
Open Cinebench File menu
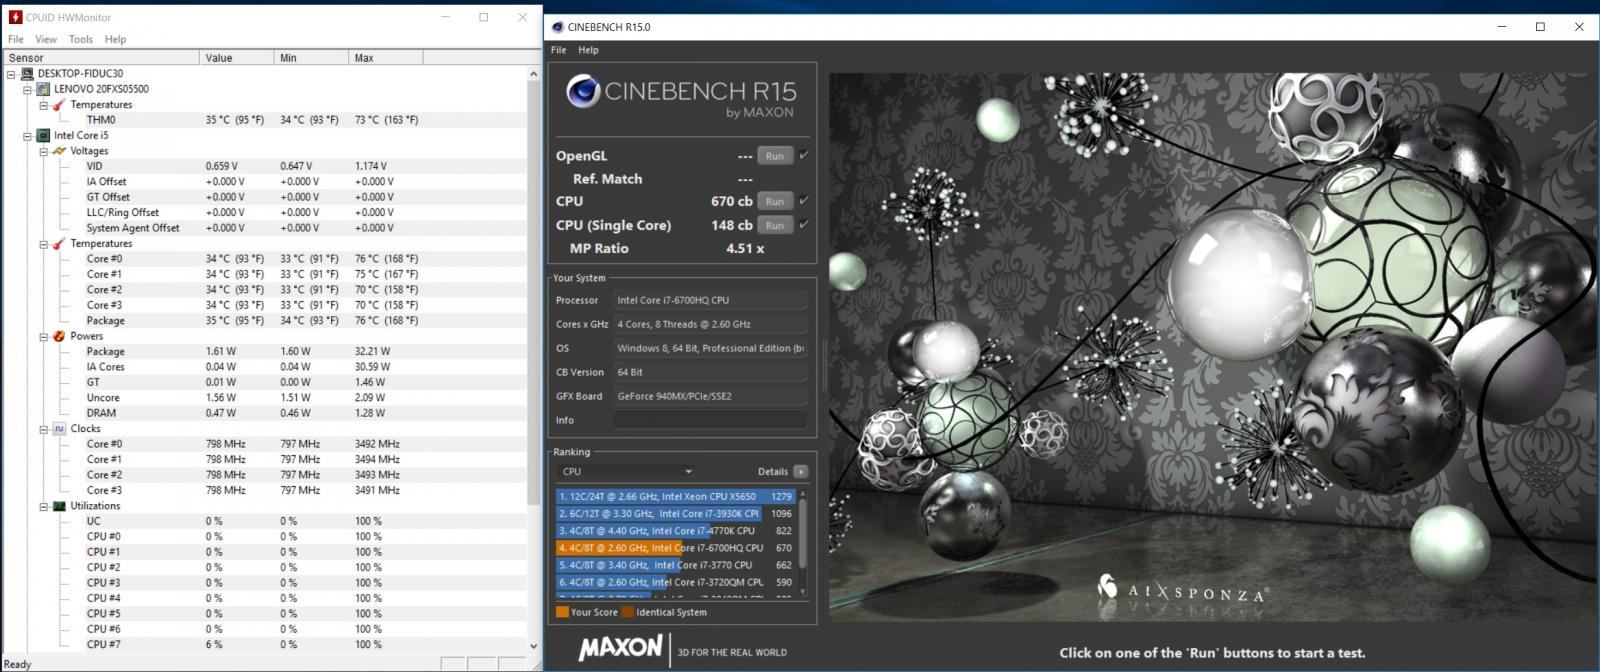pyautogui.click(x=558, y=50)
